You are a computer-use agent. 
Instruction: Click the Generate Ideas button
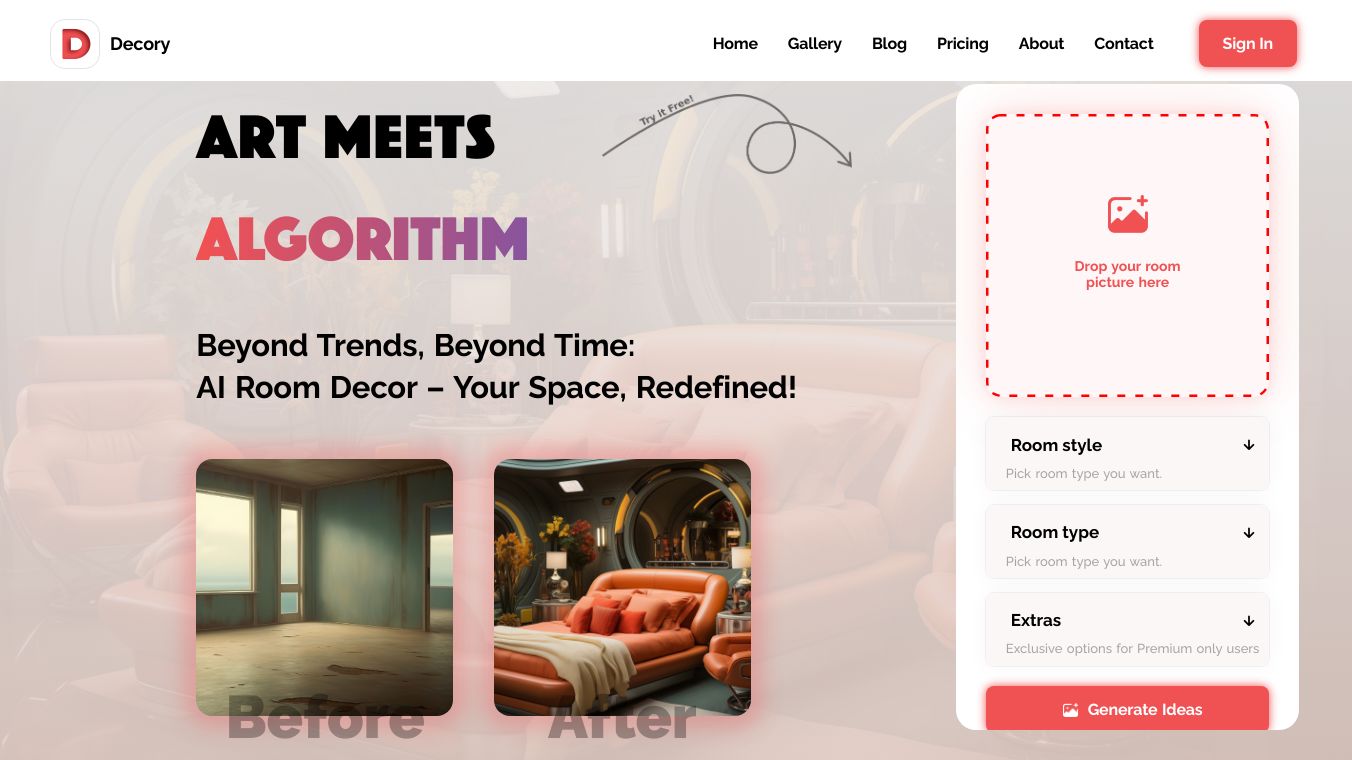(1127, 708)
